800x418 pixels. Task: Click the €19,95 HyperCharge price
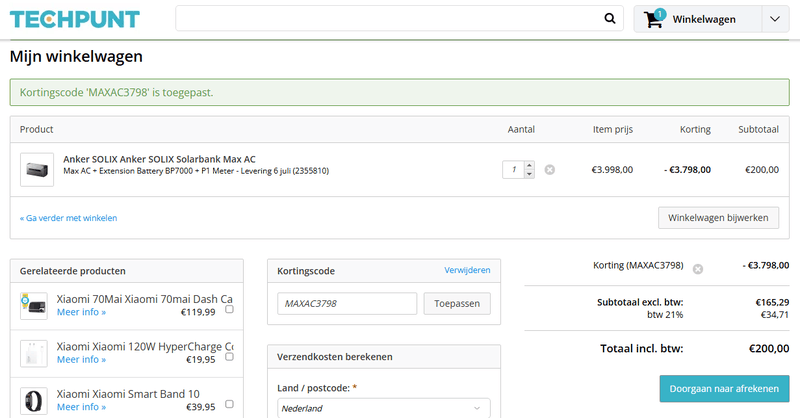pyautogui.click(x=201, y=359)
